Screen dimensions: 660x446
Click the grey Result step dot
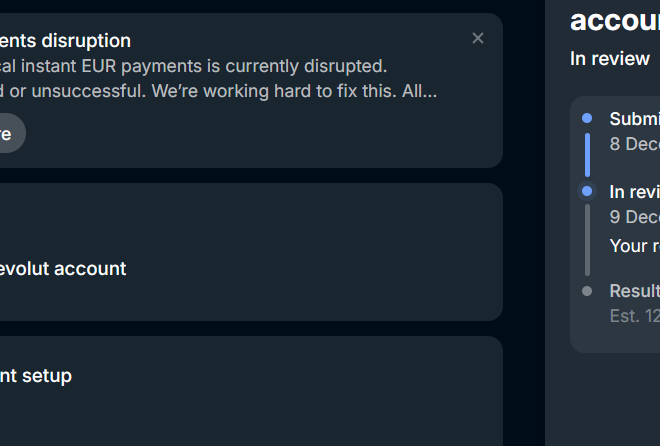587,291
